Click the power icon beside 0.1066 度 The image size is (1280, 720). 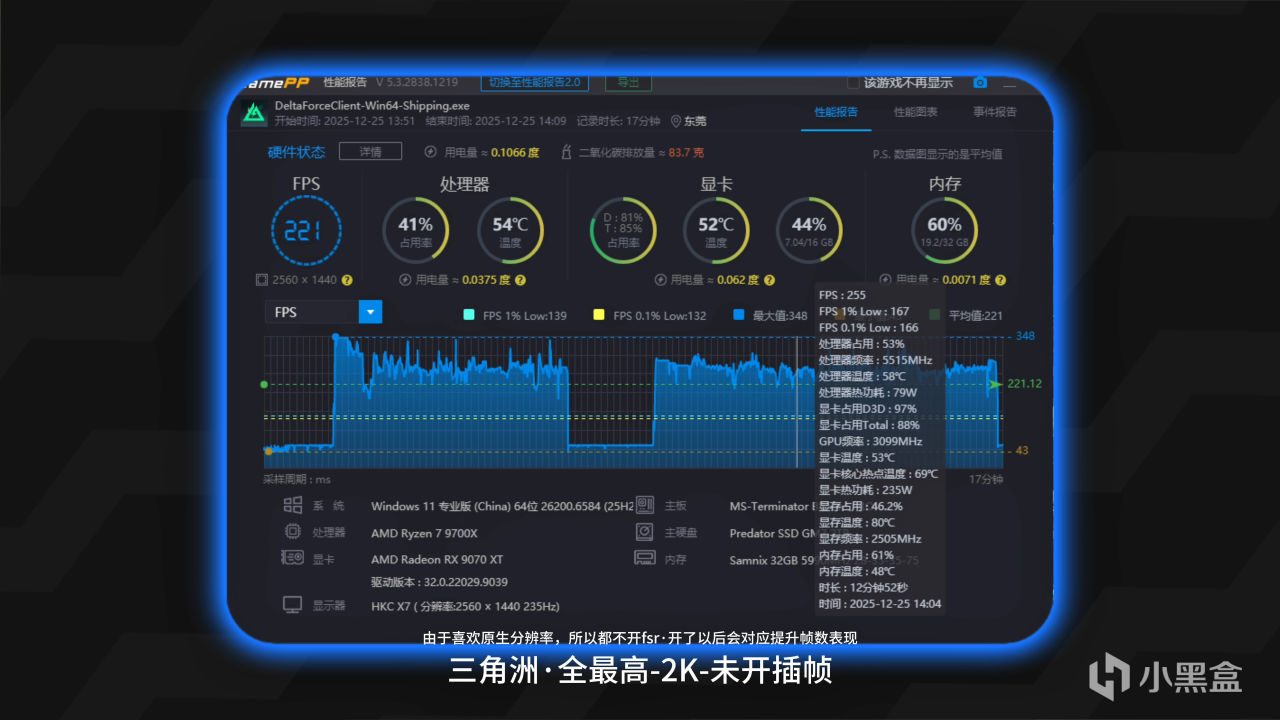tap(431, 152)
